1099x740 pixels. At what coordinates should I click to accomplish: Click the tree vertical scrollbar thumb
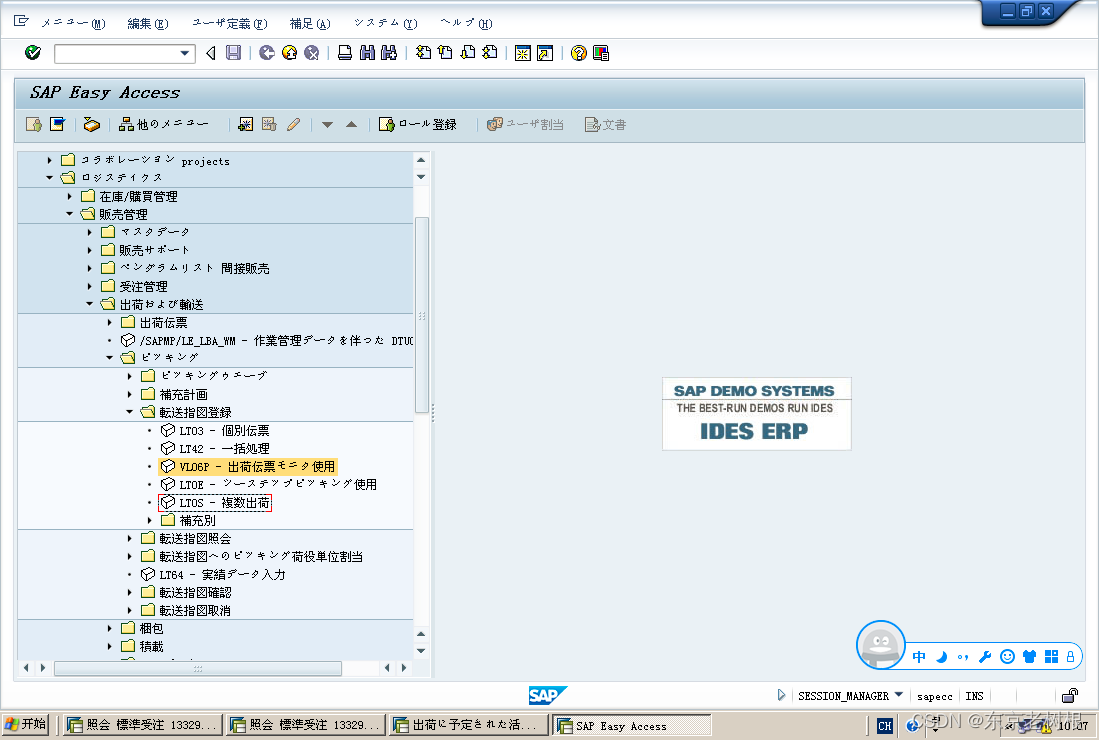point(422,315)
